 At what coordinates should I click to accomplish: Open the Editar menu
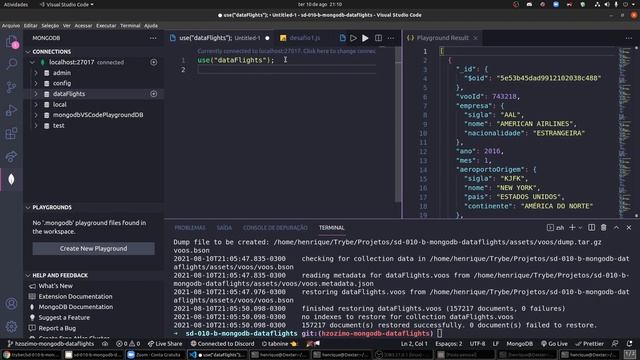pos(30,25)
